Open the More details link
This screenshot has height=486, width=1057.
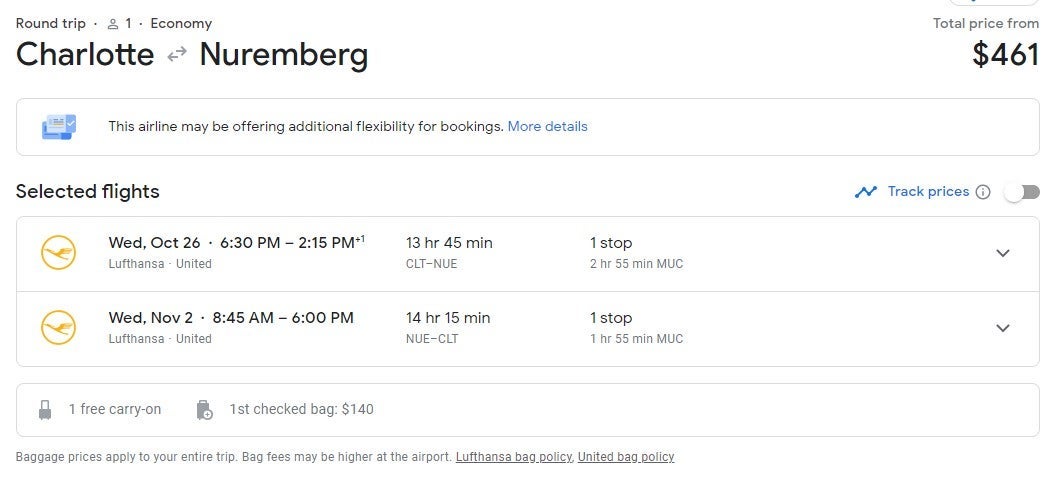coord(547,127)
